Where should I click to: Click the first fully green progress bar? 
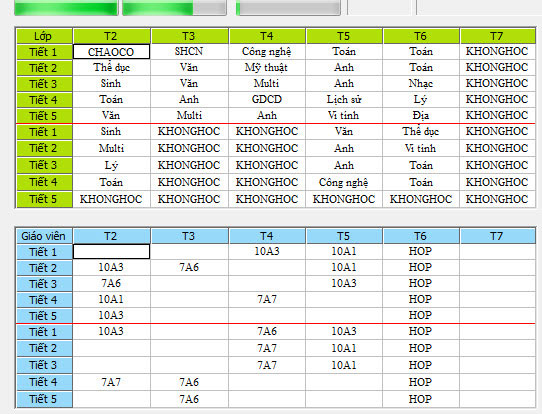point(66,8)
